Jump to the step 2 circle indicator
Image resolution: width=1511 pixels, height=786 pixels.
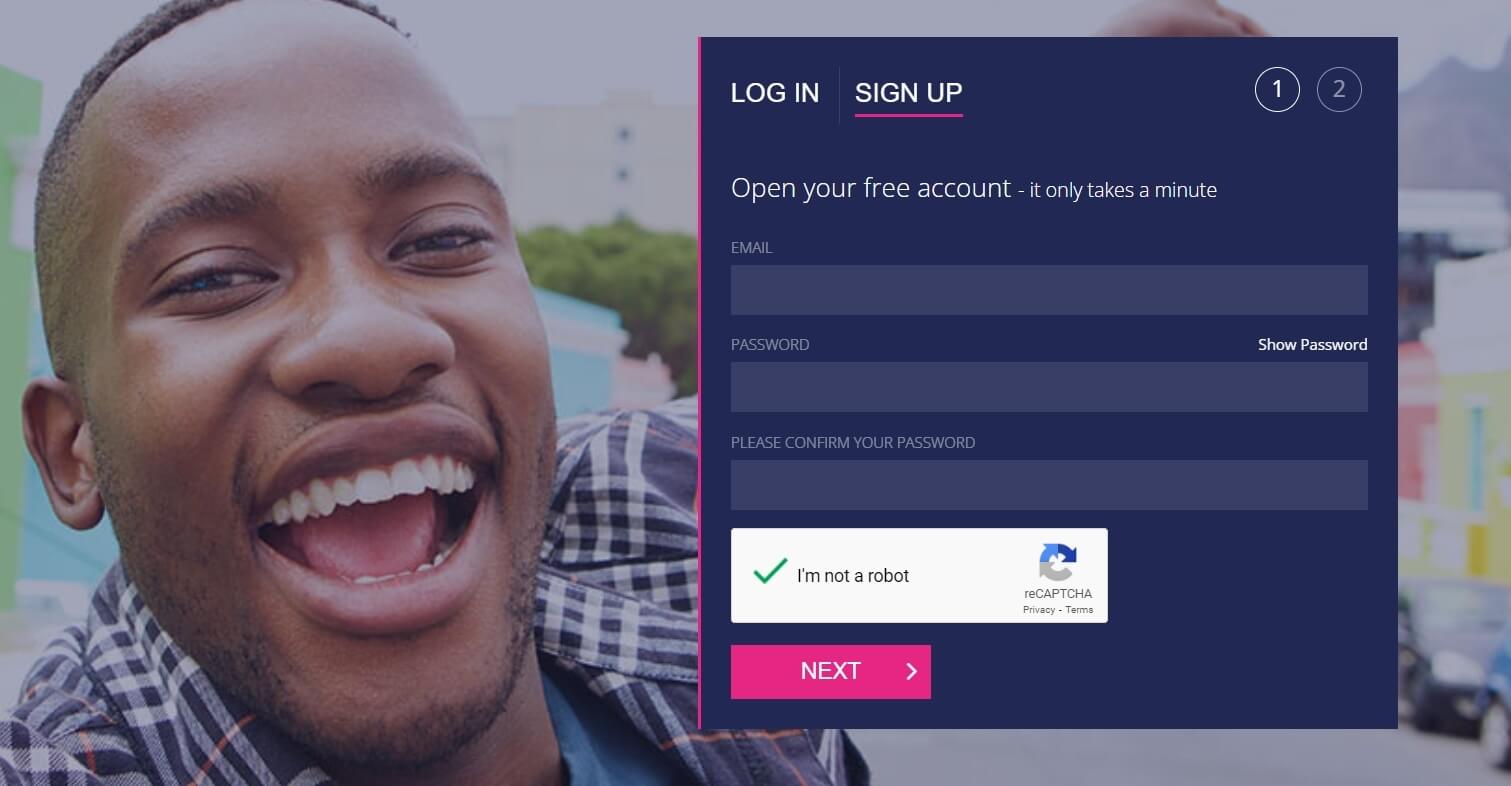(x=1339, y=90)
